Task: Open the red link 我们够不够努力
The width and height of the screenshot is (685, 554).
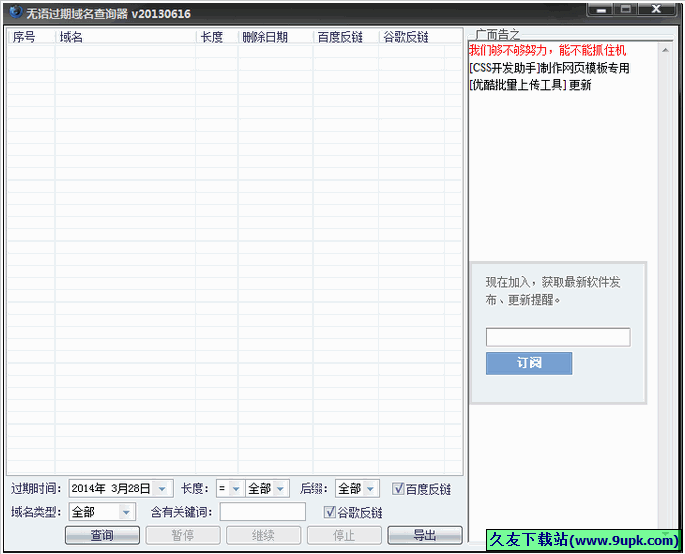Action: (547, 50)
